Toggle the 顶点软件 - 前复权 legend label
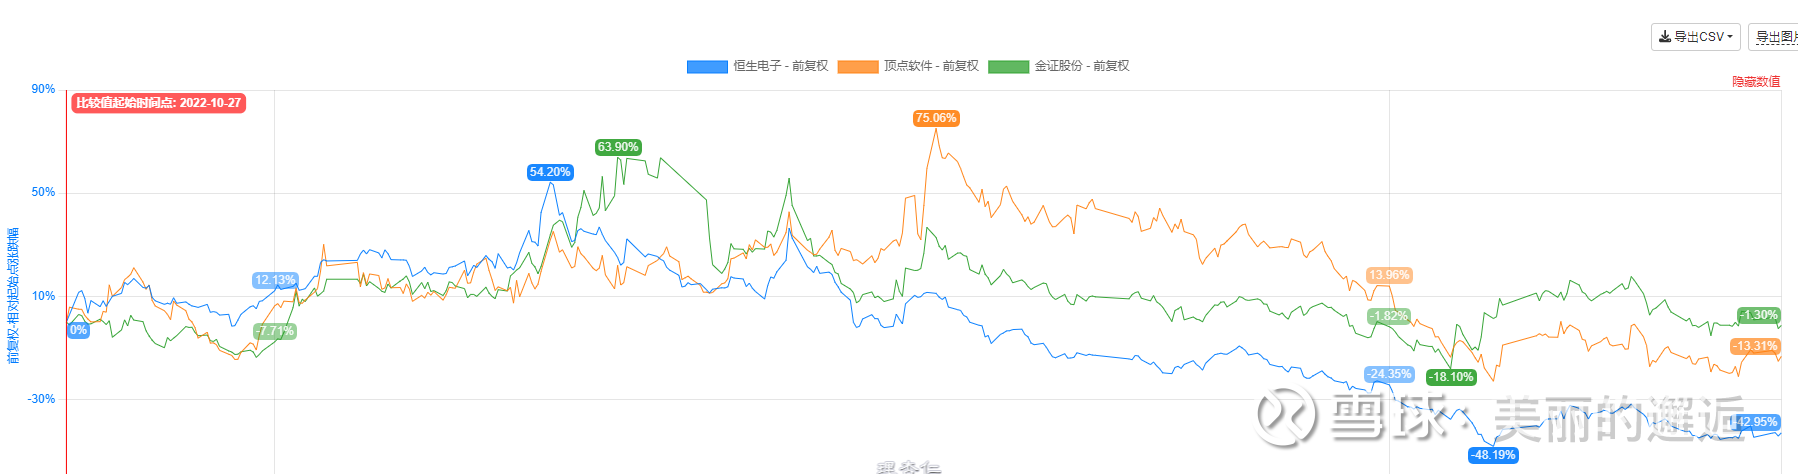This screenshot has height=474, width=1798. [x=931, y=66]
